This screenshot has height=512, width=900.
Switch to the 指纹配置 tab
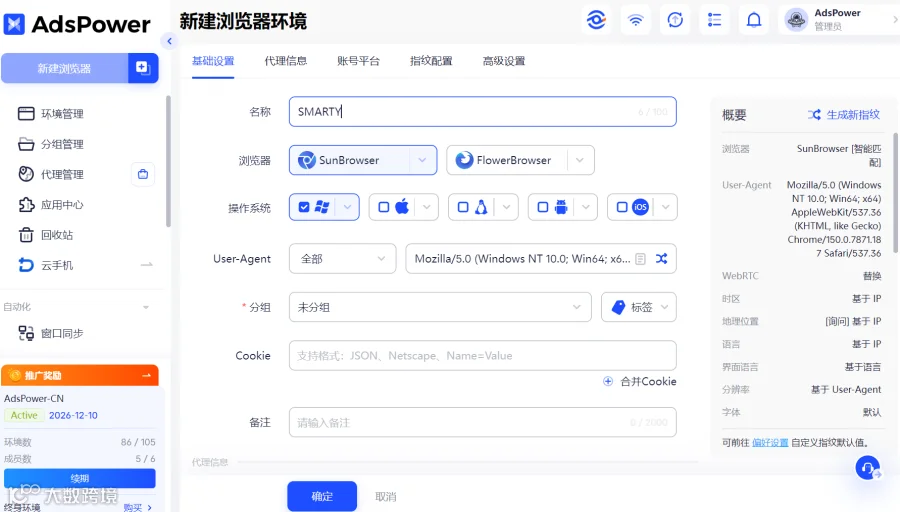pos(431,61)
